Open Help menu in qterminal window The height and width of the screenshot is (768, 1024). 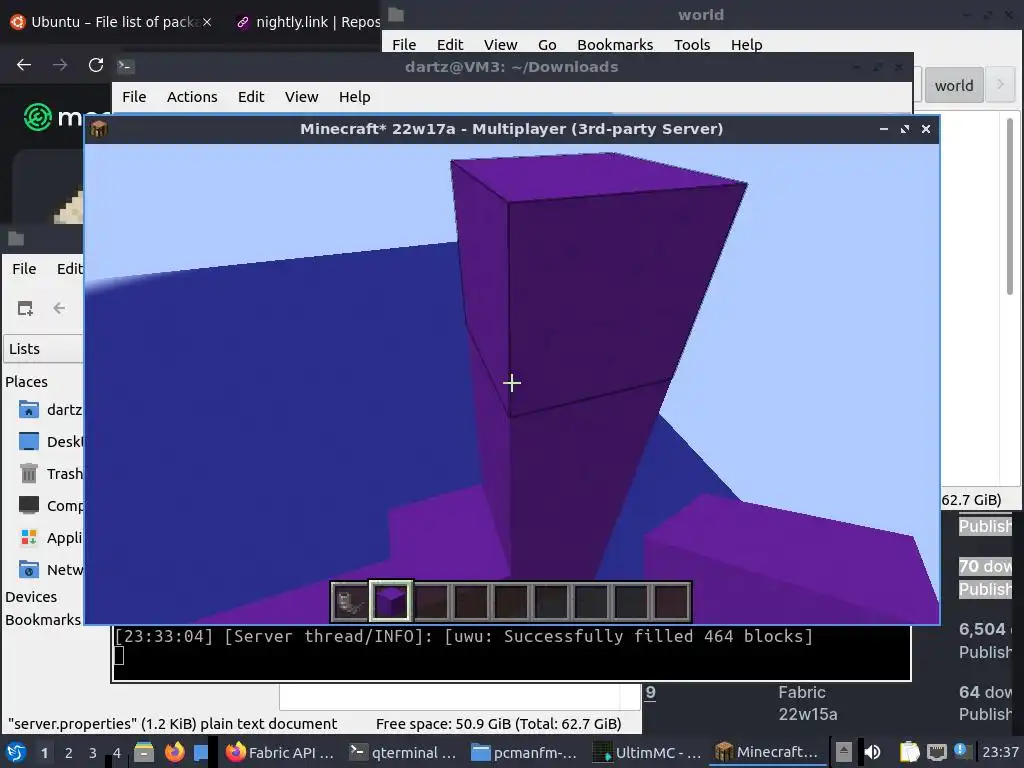point(355,97)
